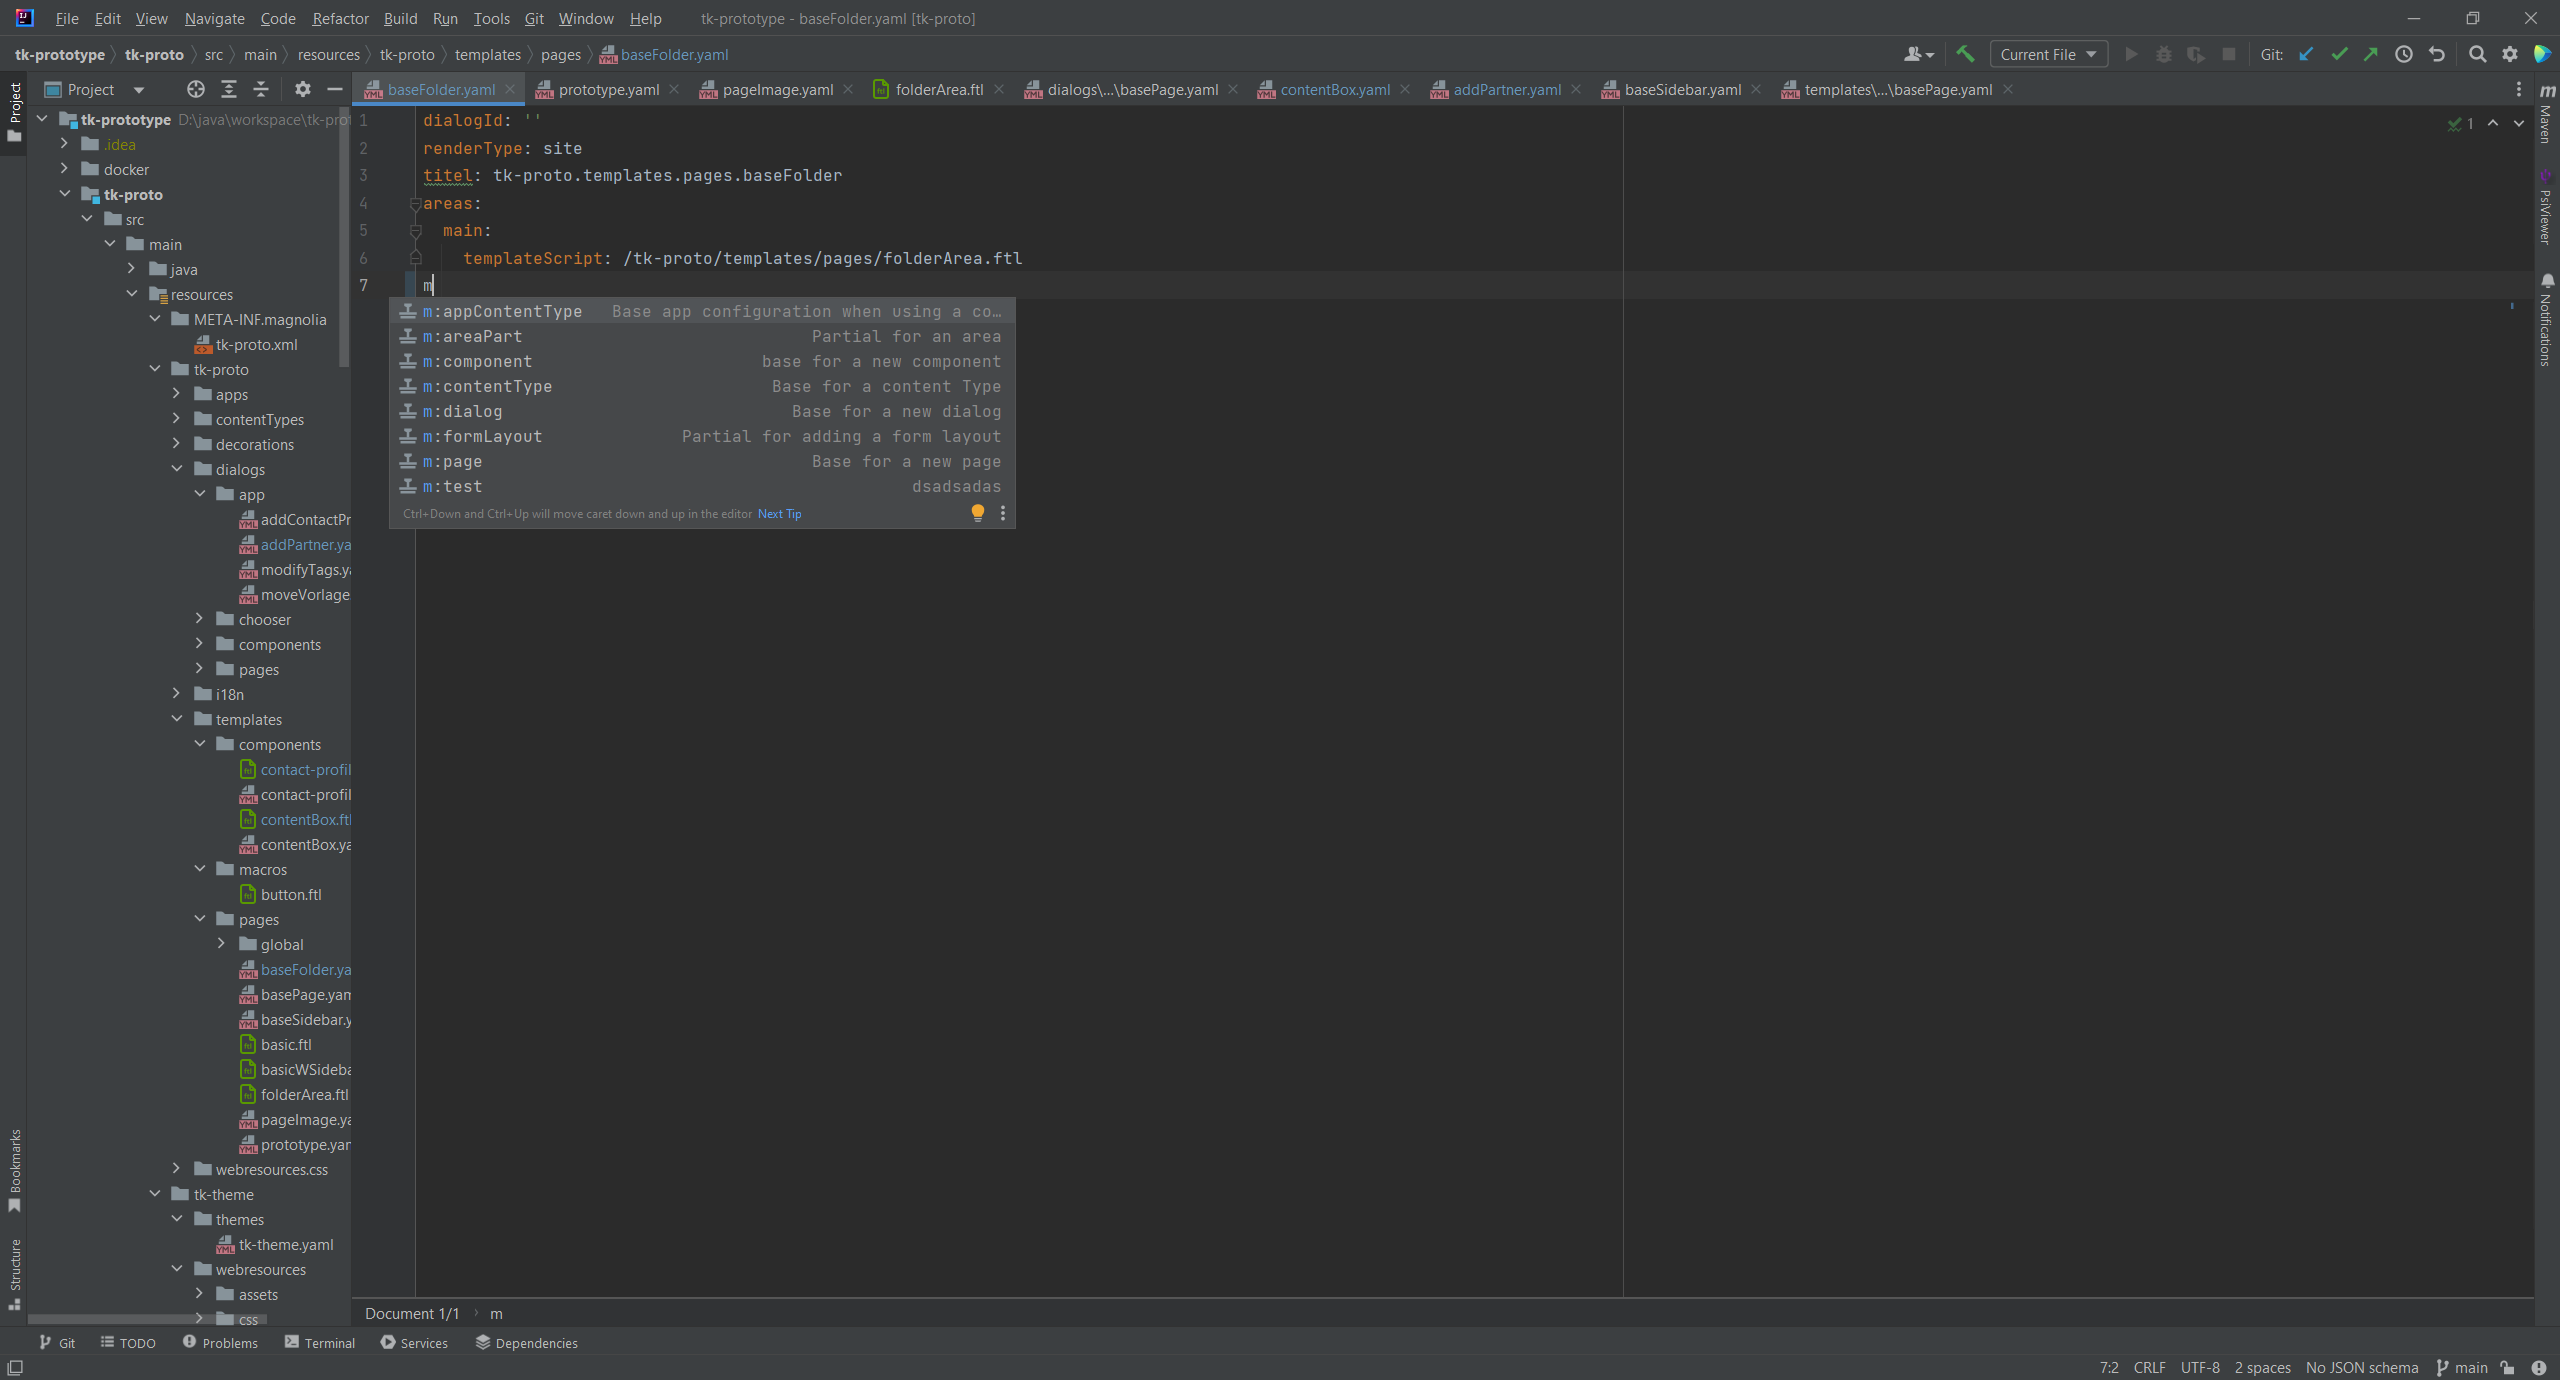
Task: Toggle the completion hint lightbulb in popup
Action: click(976, 513)
